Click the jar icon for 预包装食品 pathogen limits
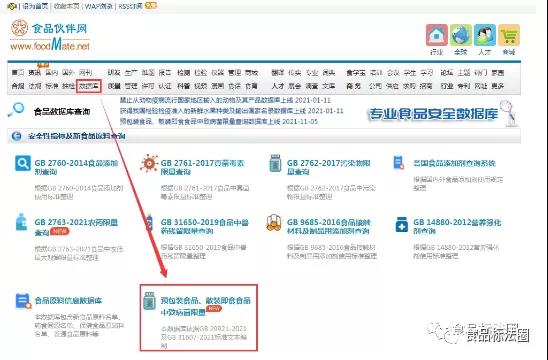This screenshot has width=548, height=360. [x=150, y=301]
